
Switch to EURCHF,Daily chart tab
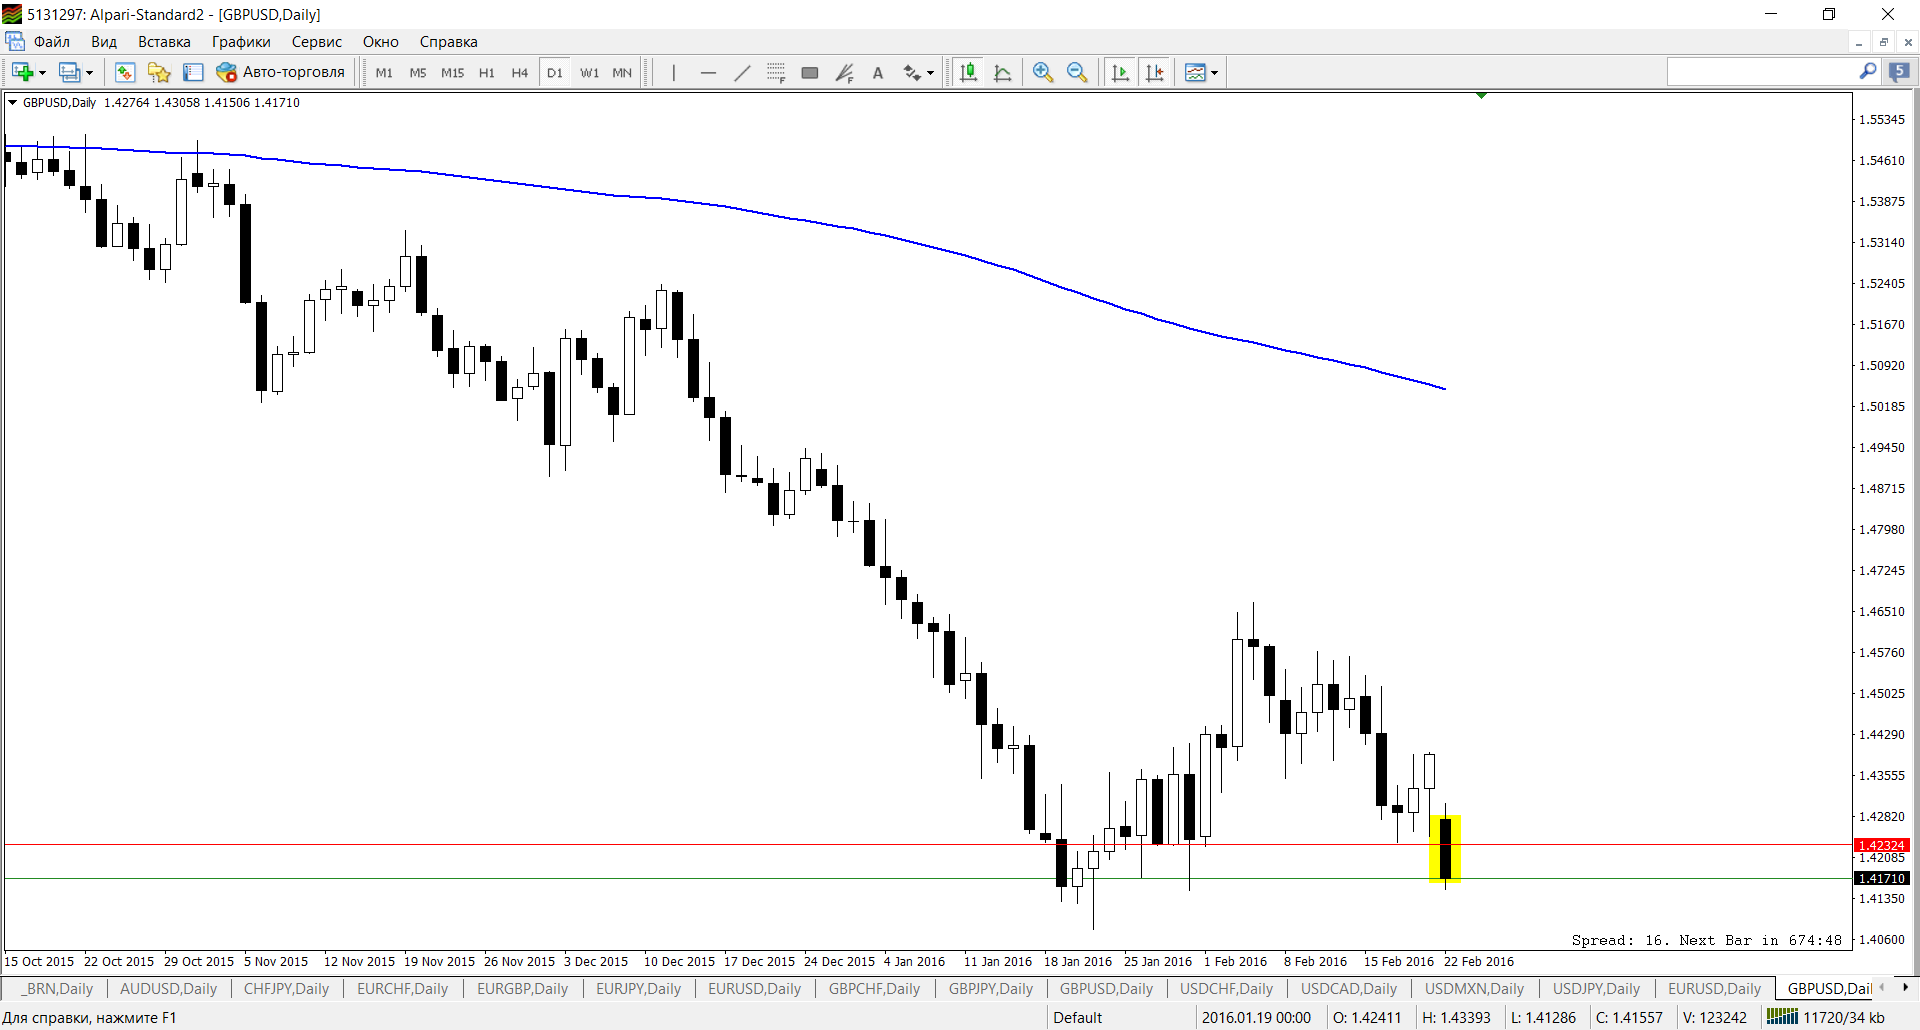click(x=402, y=989)
